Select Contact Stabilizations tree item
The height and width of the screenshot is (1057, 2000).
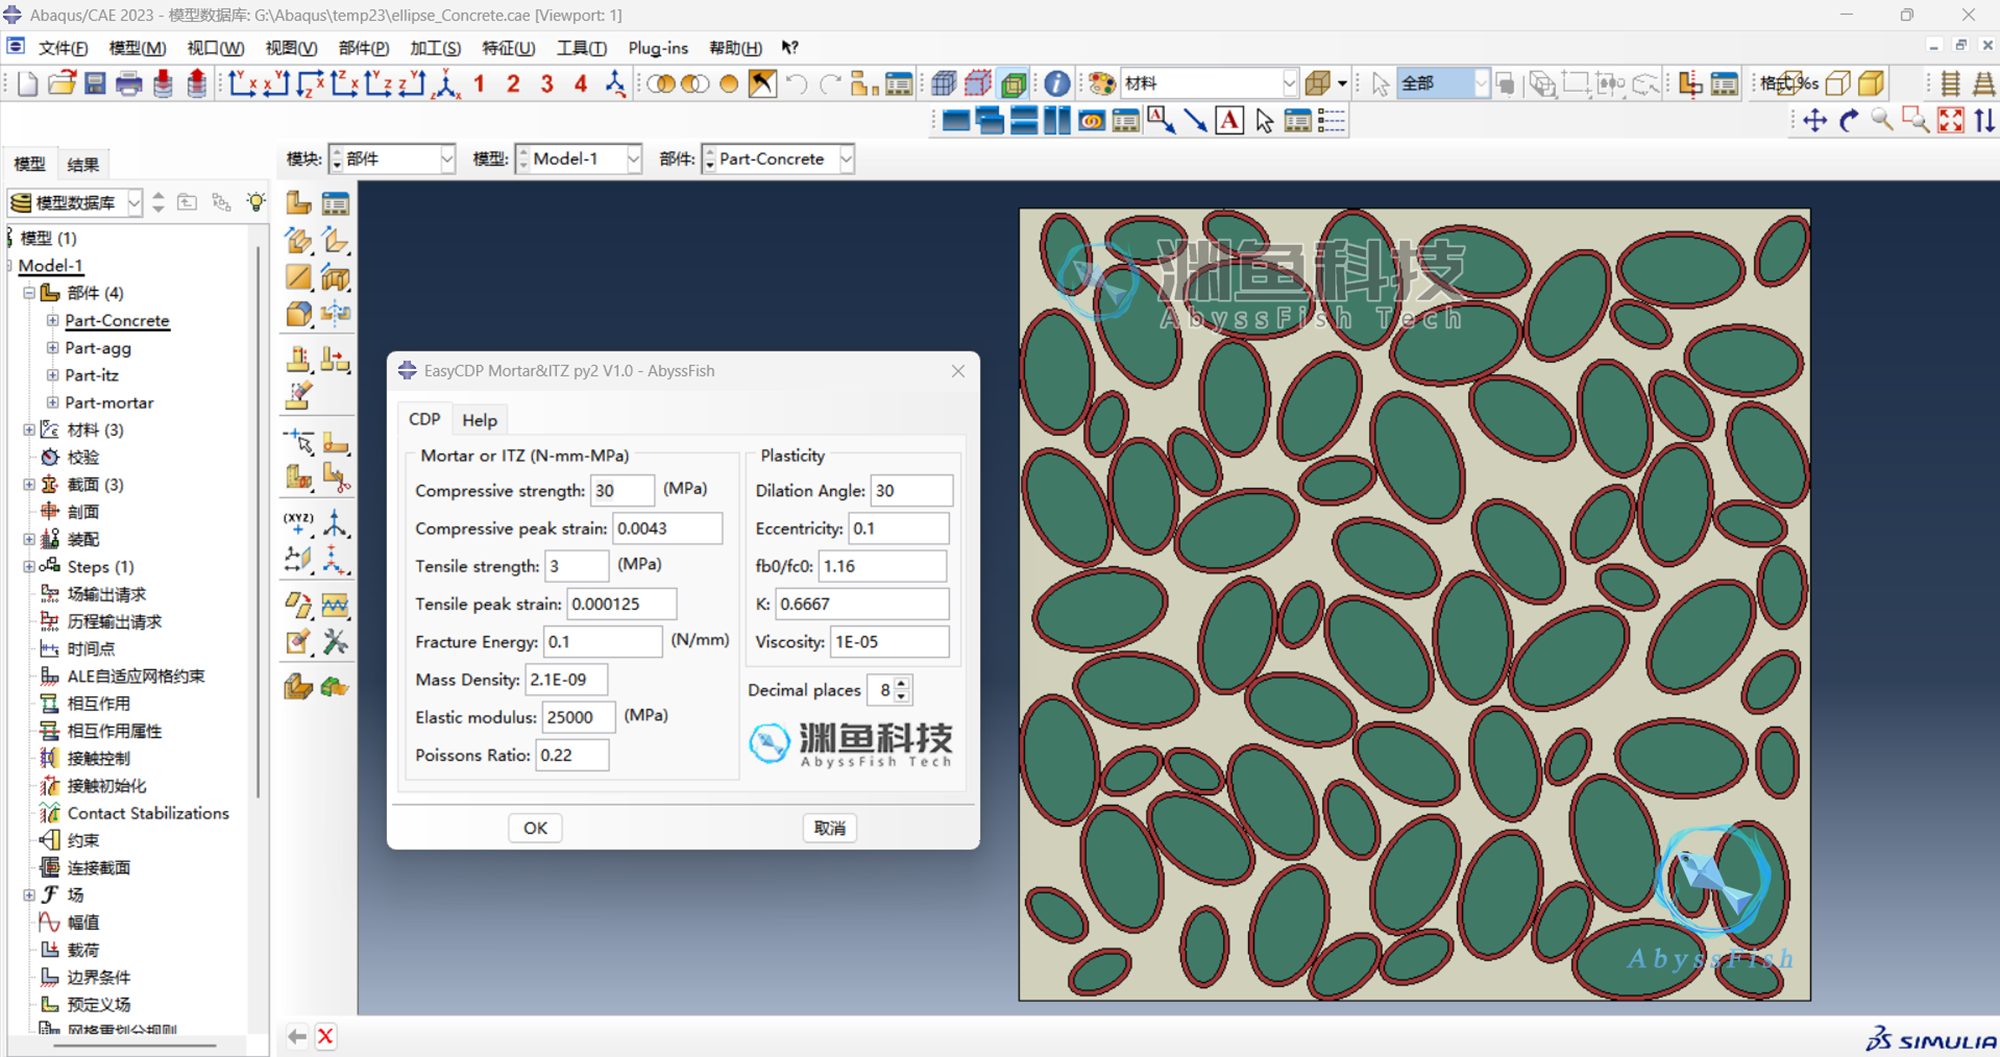point(148,813)
